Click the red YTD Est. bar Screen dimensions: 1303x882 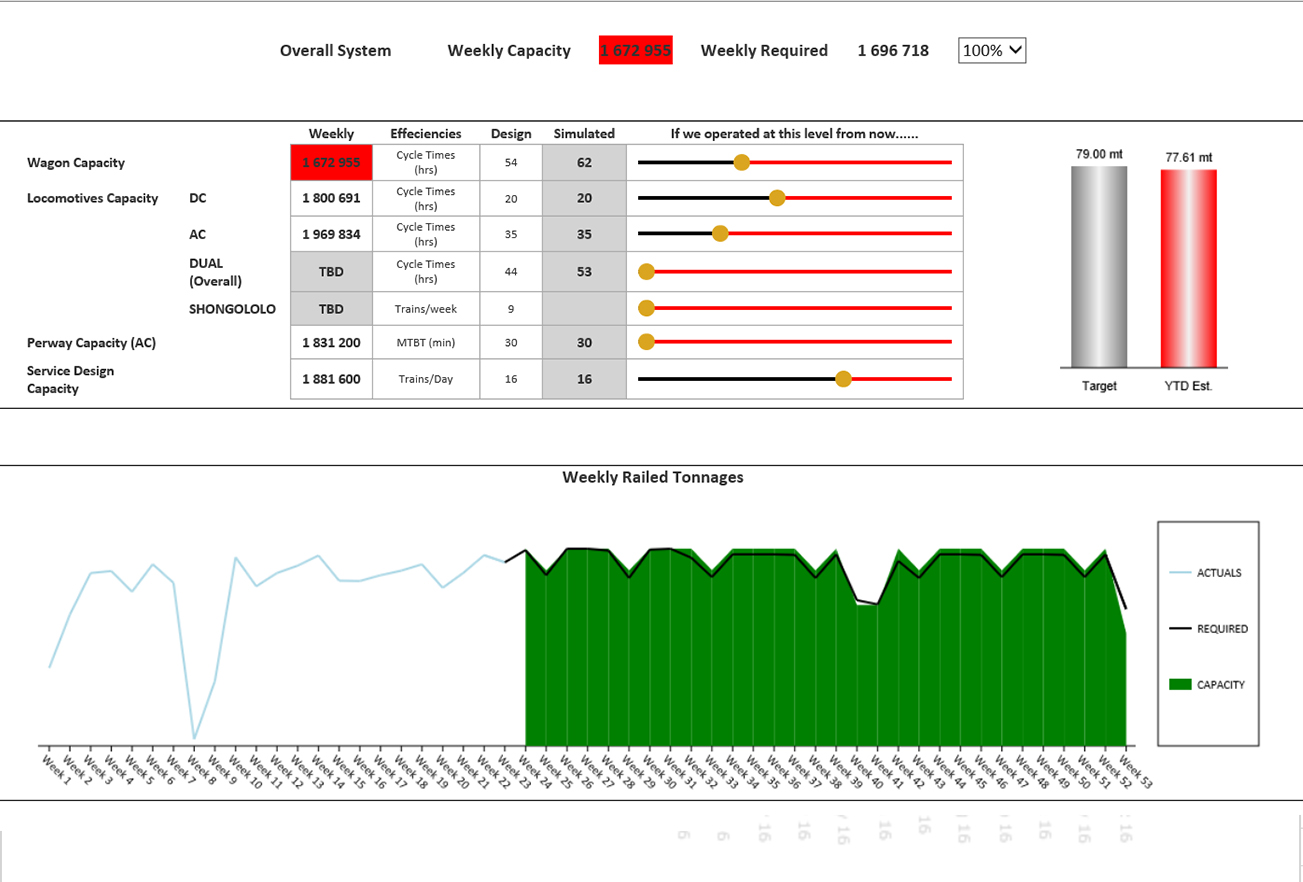tap(1188, 268)
